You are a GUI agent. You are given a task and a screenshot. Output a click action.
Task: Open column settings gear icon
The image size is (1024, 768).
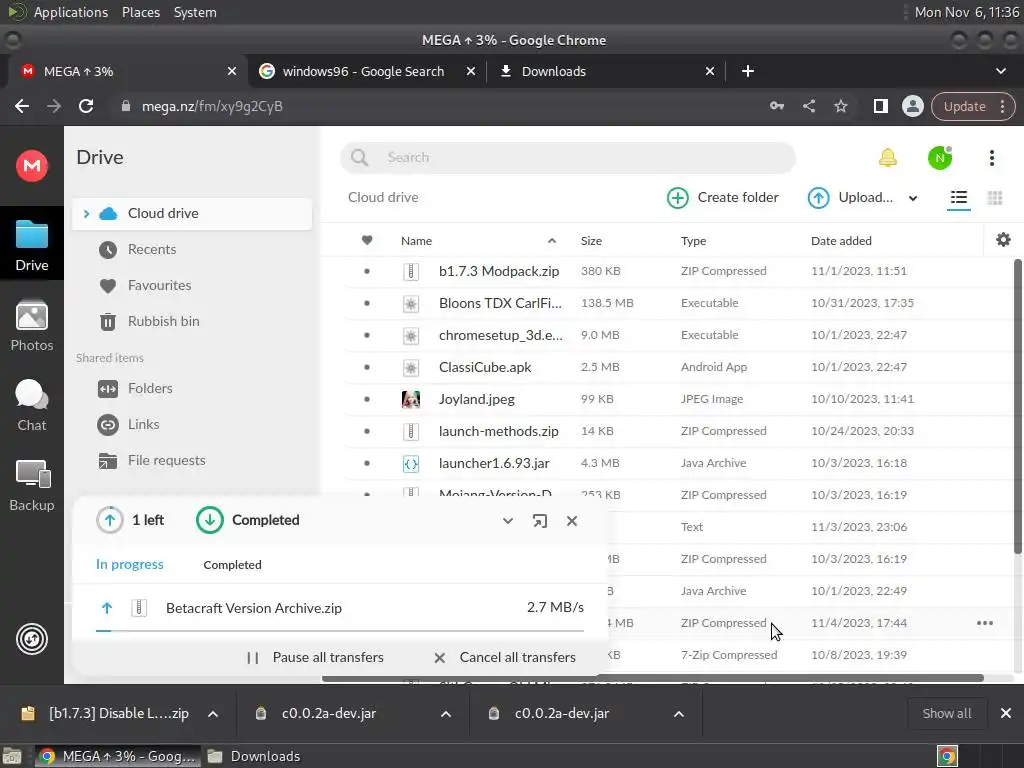pyautogui.click(x=1003, y=240)
